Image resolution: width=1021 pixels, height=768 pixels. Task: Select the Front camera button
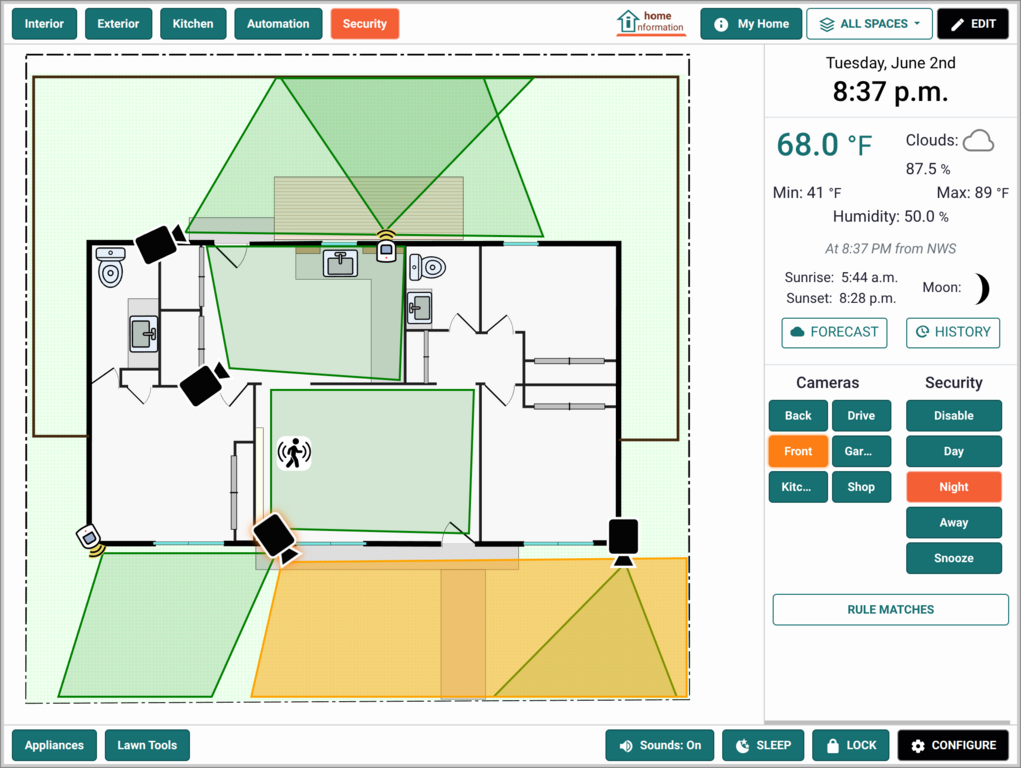coord(798,451)
